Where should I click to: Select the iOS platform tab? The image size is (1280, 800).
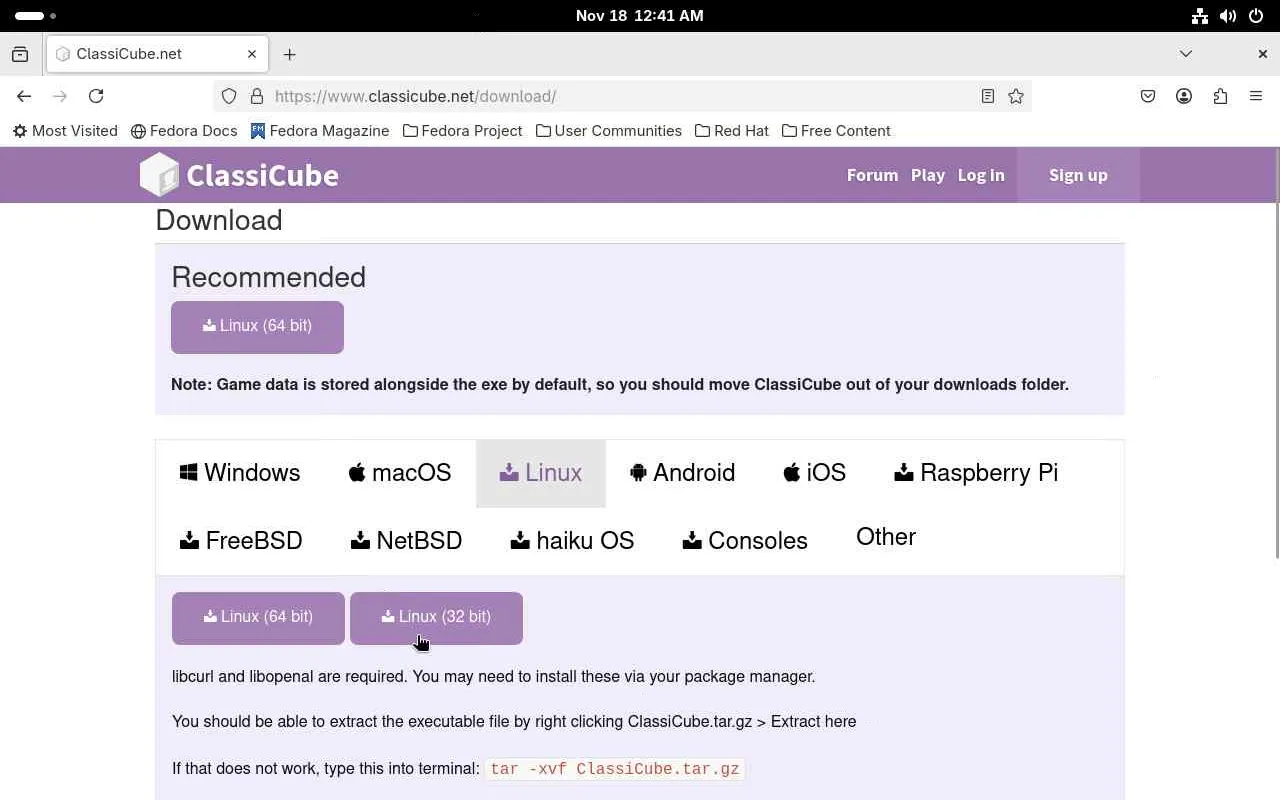814,473
